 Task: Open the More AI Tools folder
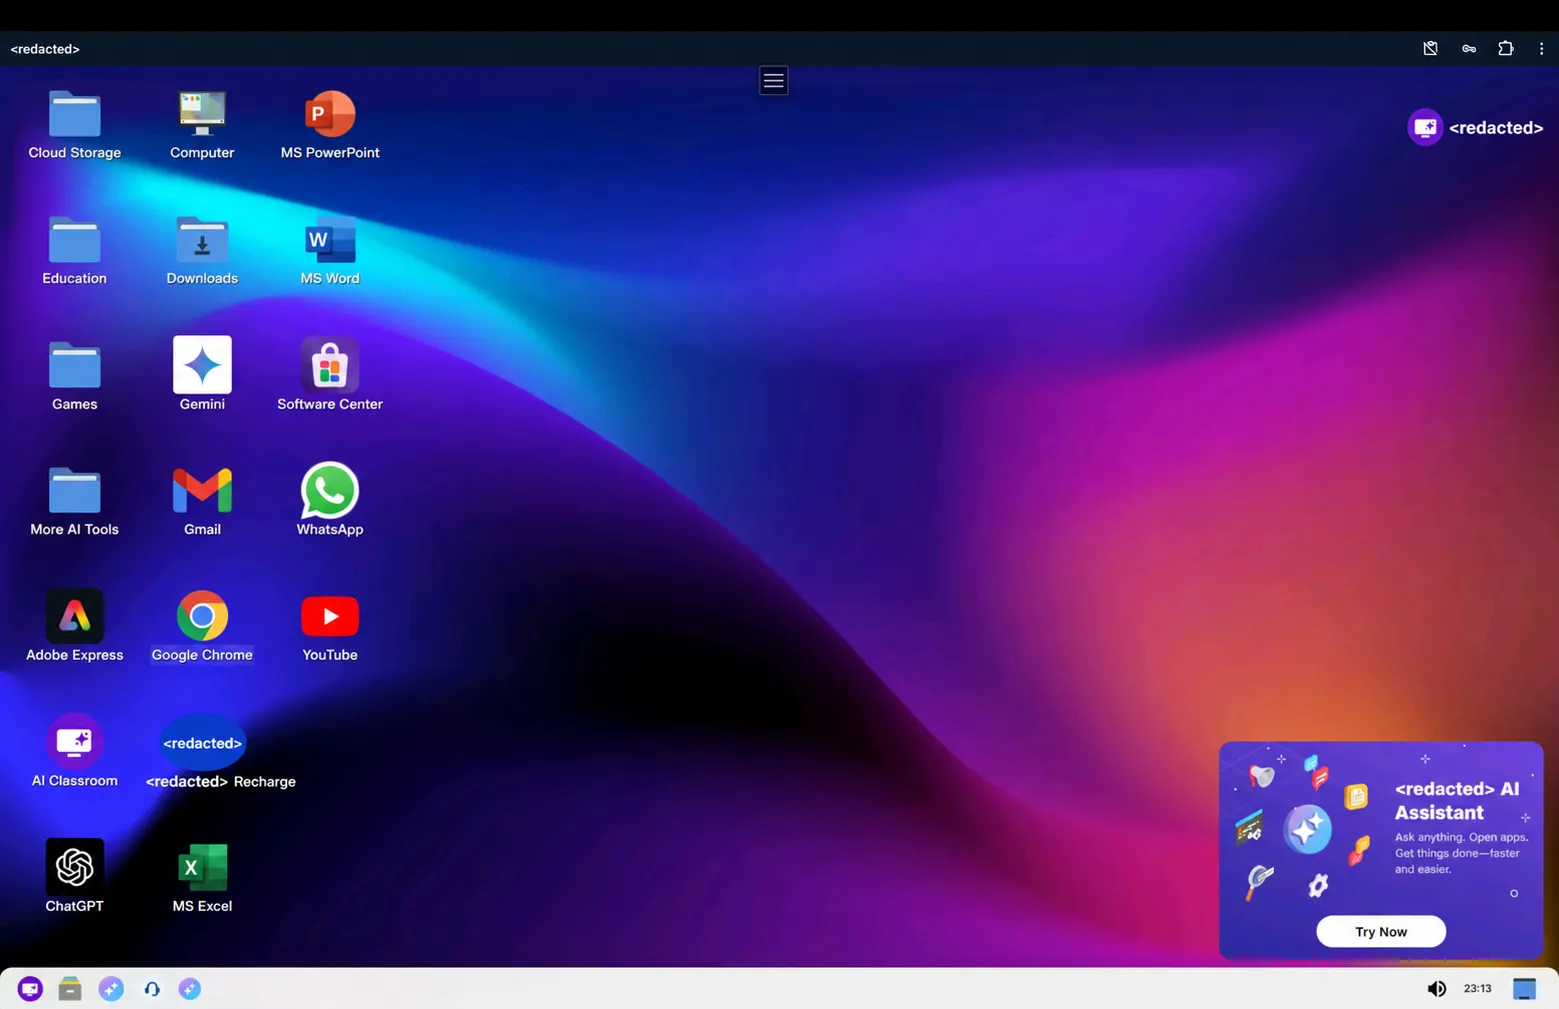point(74,501)
